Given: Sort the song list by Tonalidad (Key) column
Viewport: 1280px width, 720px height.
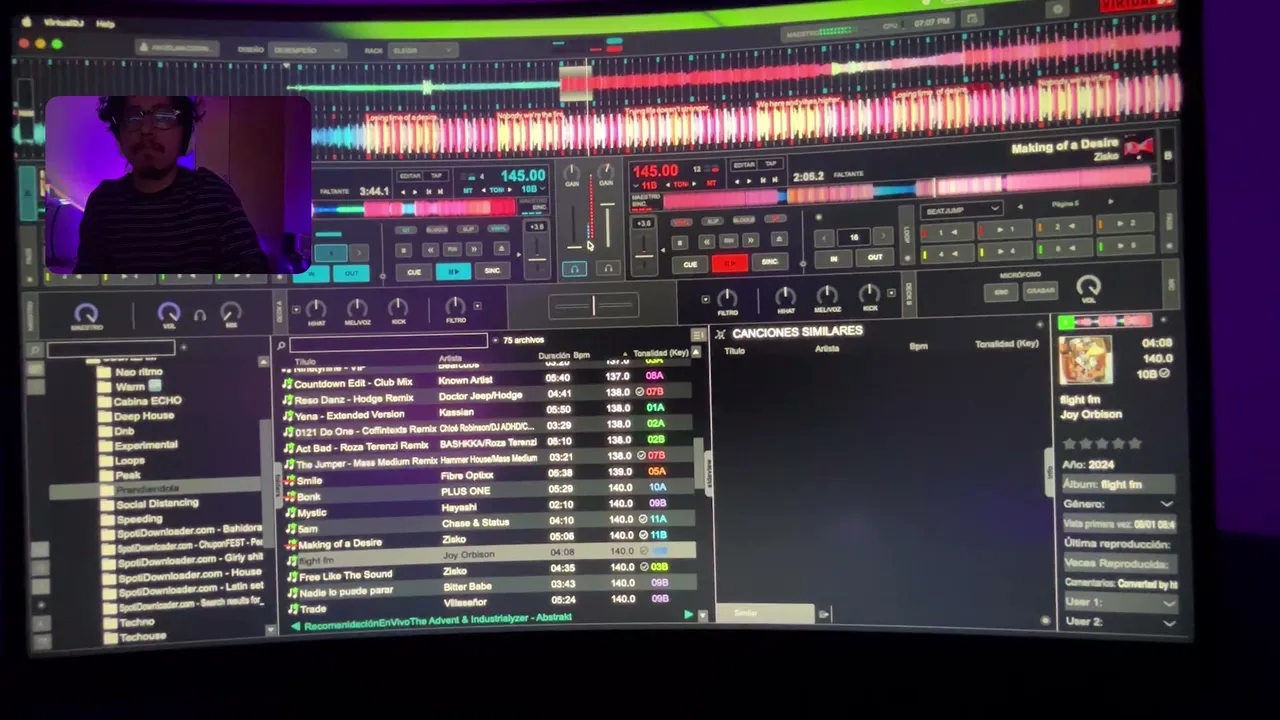Looking at the screenshot, I should click(661, 353).
